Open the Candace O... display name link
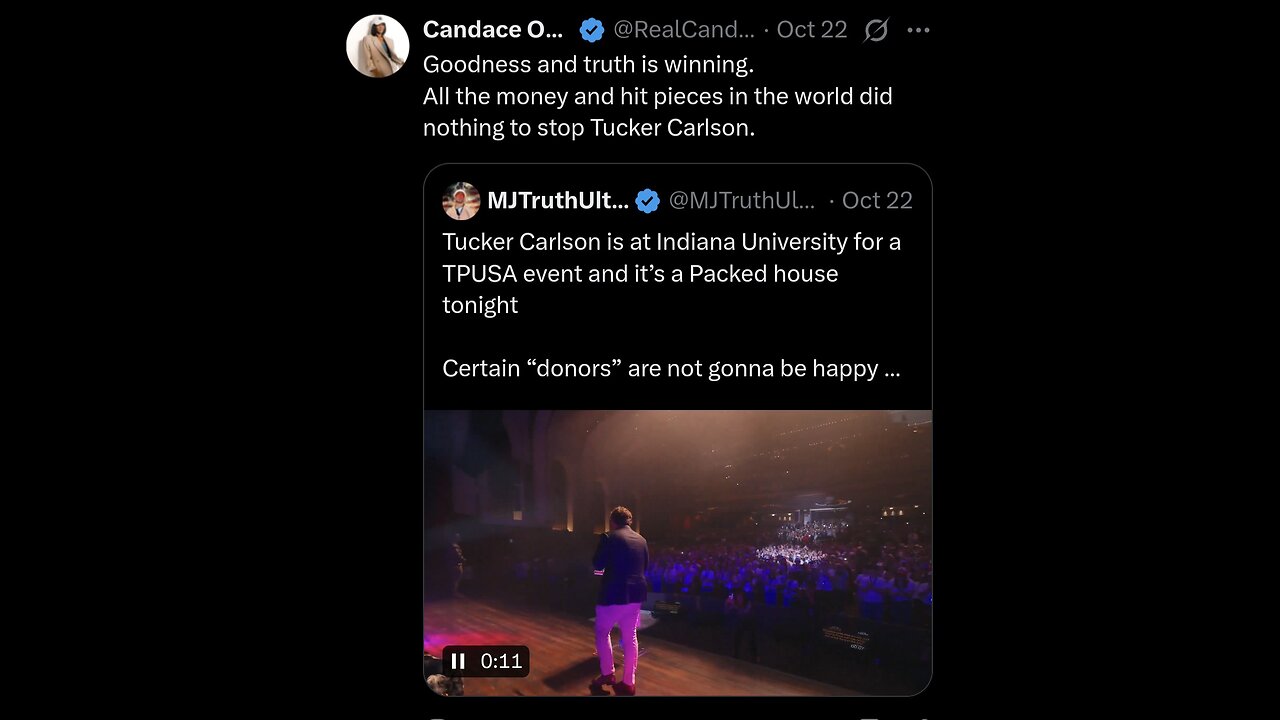Viewport: 1280px width, 720px height. (x=493, y=30)
